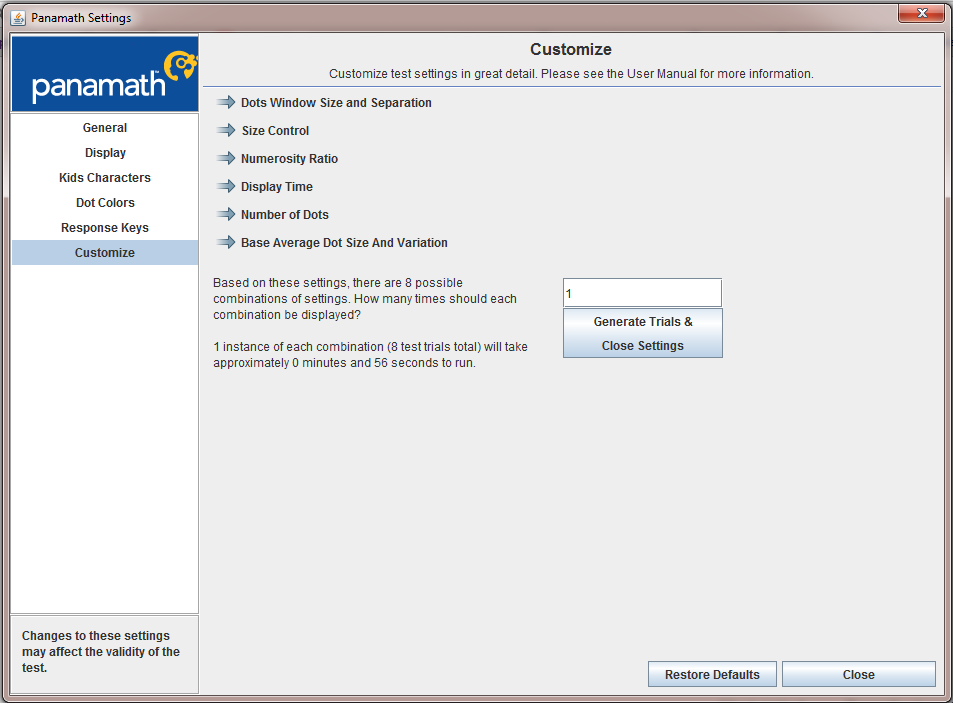Select the Display settings tab

(x=105, y=153)
